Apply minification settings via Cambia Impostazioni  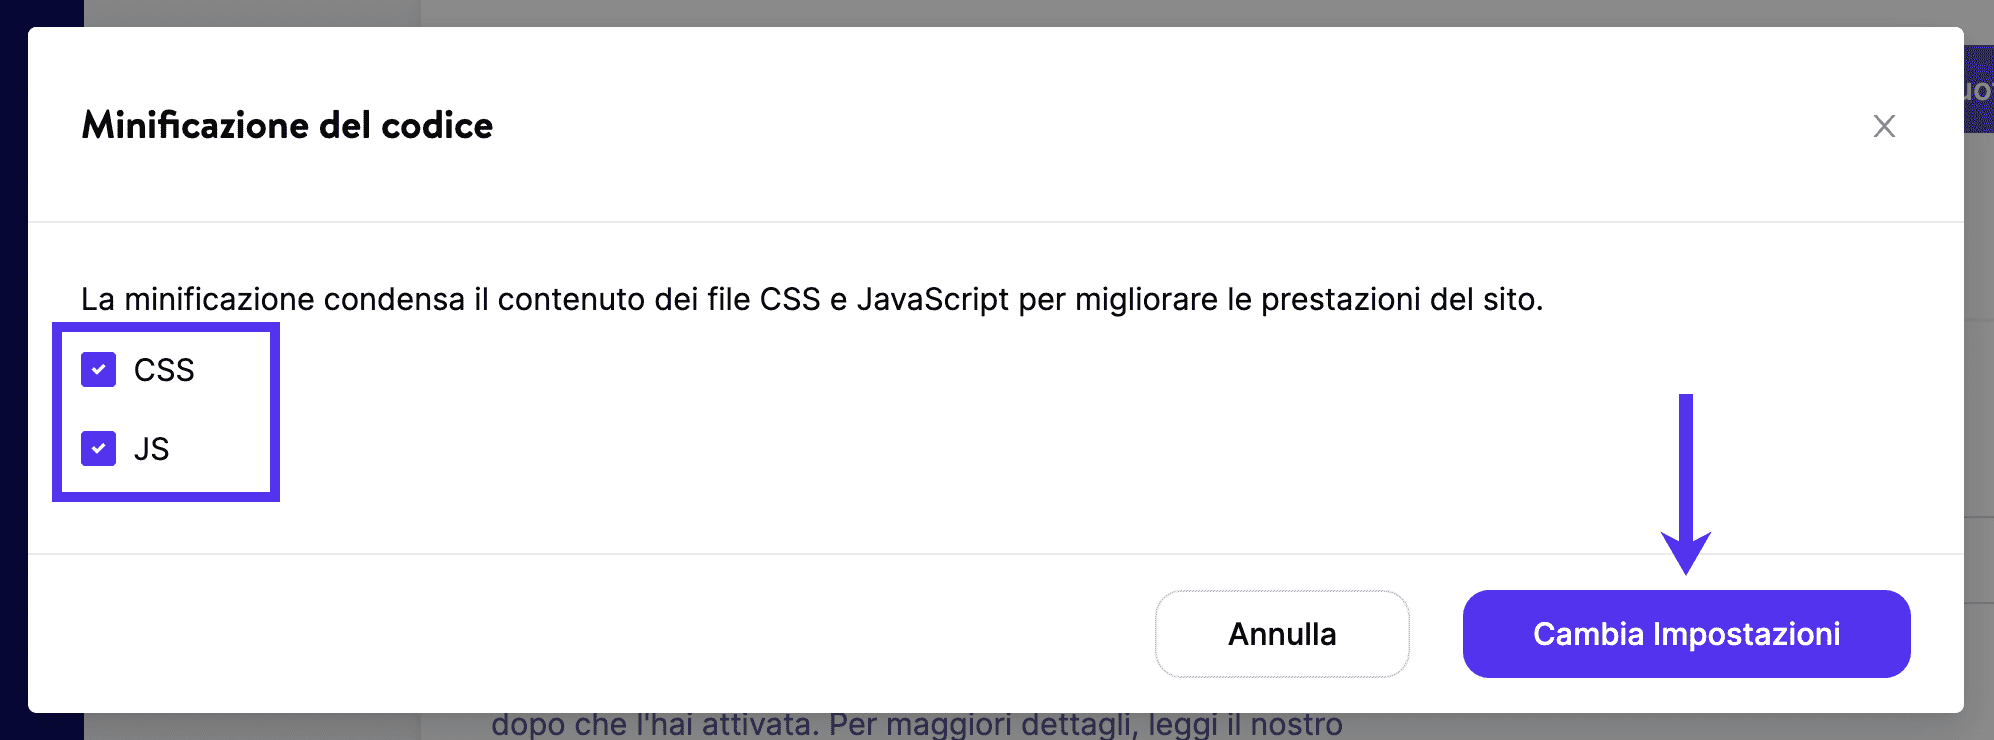pyautogui.click(x=1686, y=634)
